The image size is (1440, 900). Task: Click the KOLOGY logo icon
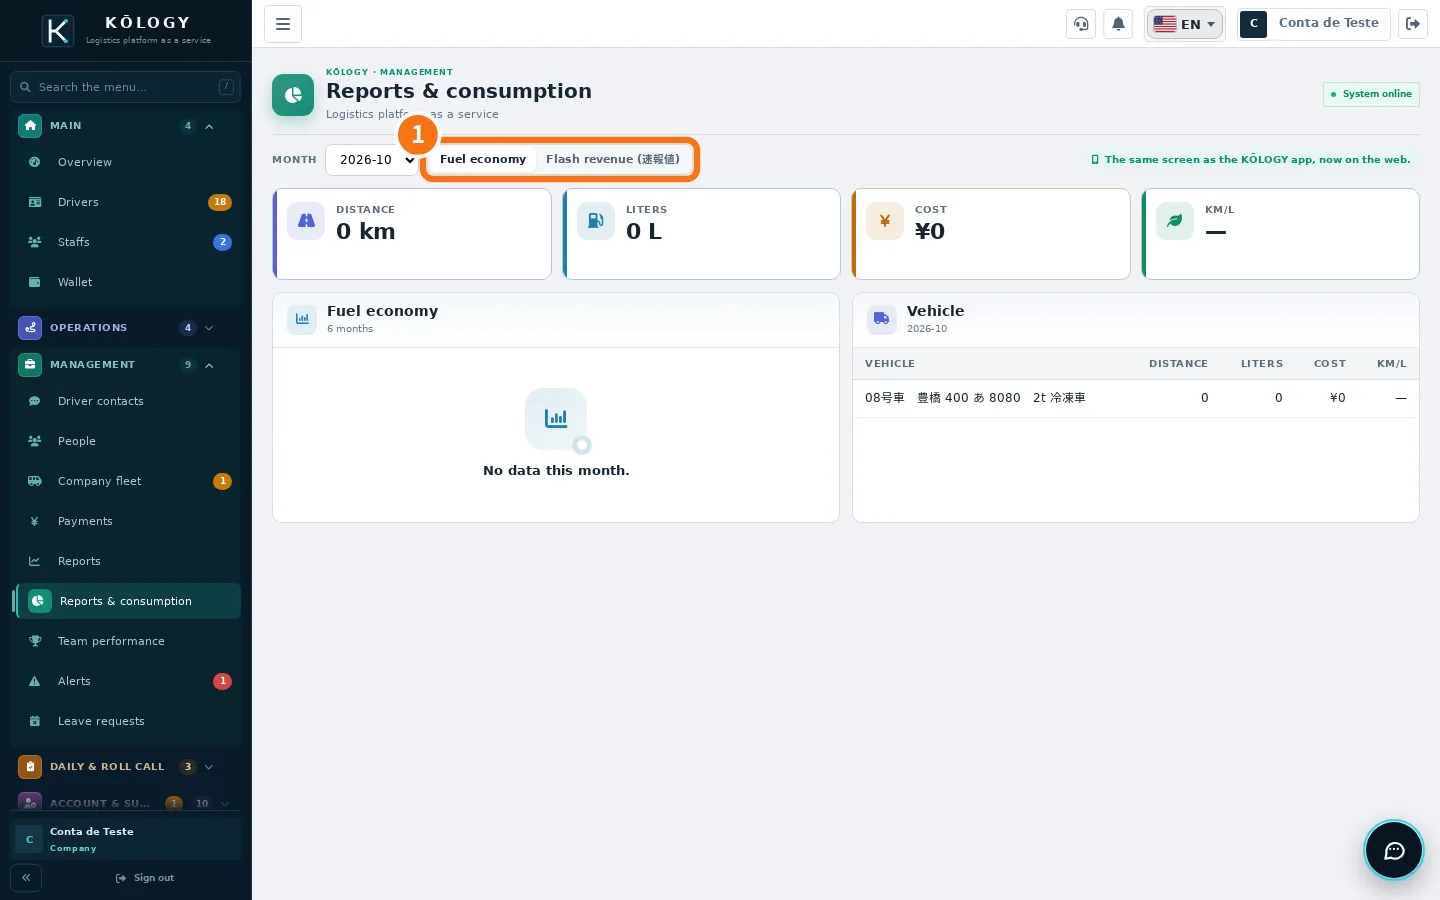(58, 31)
